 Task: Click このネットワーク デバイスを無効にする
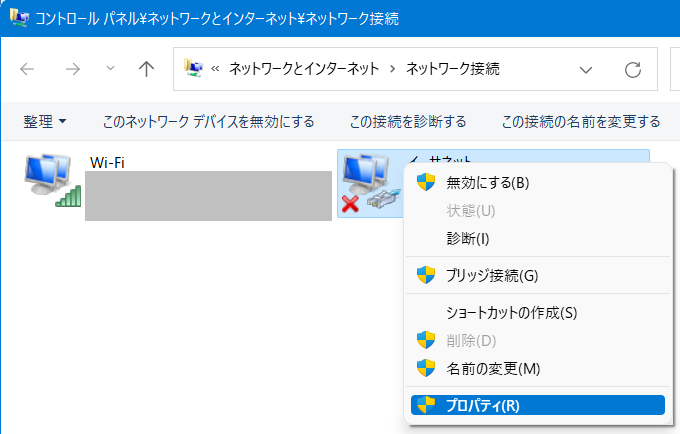point(208,121)
